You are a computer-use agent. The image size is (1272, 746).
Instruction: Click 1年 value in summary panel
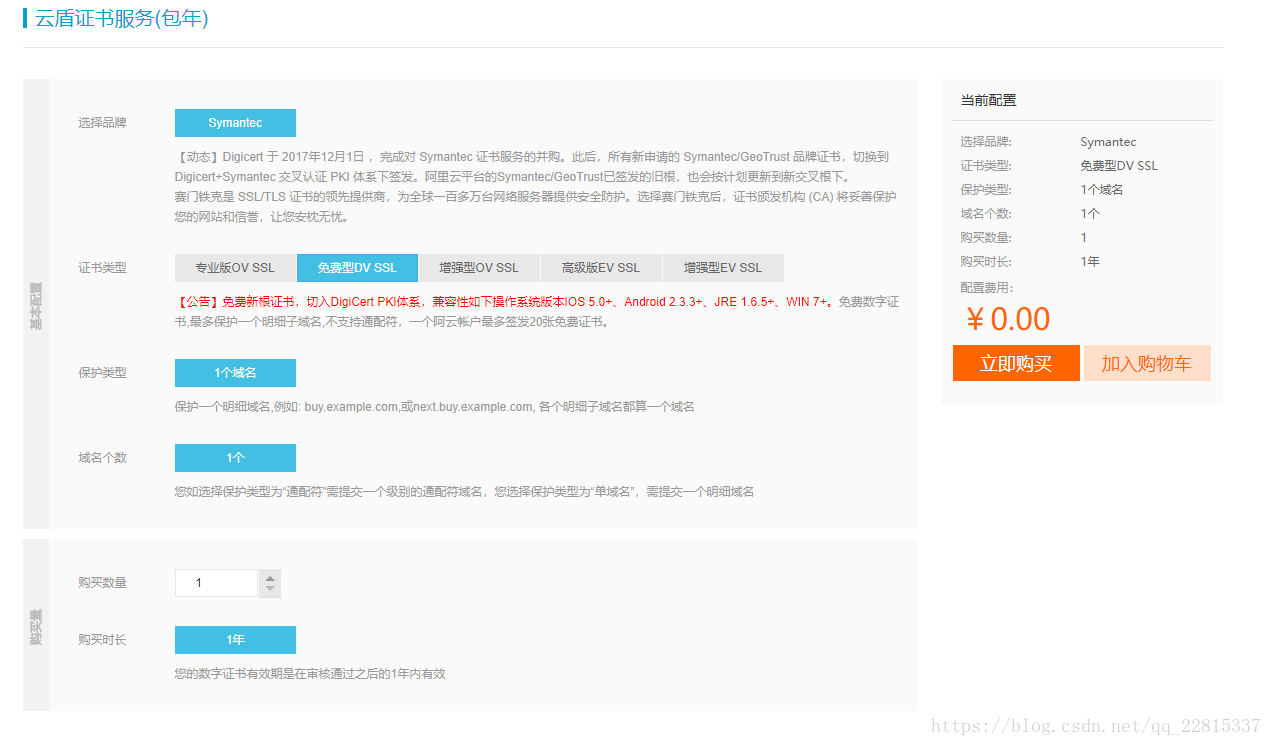(1090, 262)
